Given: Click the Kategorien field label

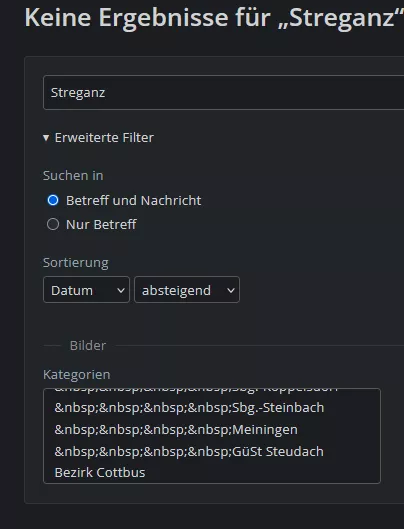Looking at the screenshot, I should (x=77, y=375).
